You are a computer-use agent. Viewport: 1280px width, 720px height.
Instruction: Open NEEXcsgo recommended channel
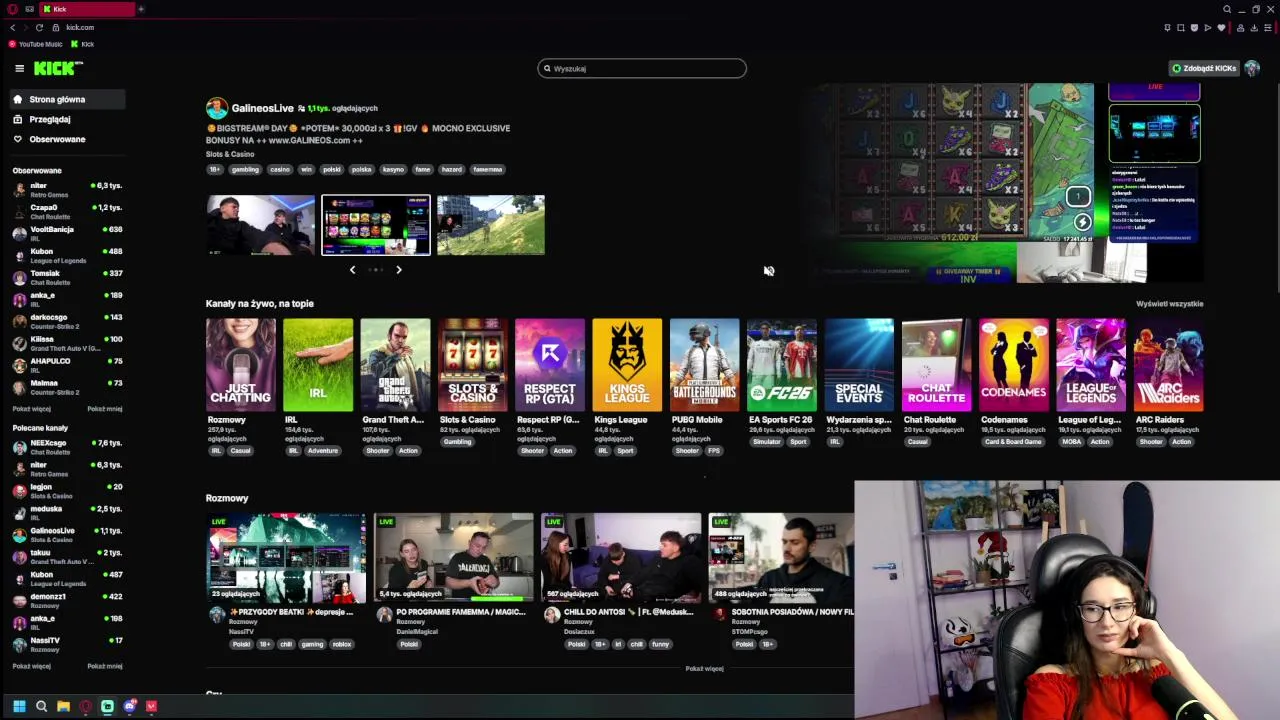tap(67, 446)
